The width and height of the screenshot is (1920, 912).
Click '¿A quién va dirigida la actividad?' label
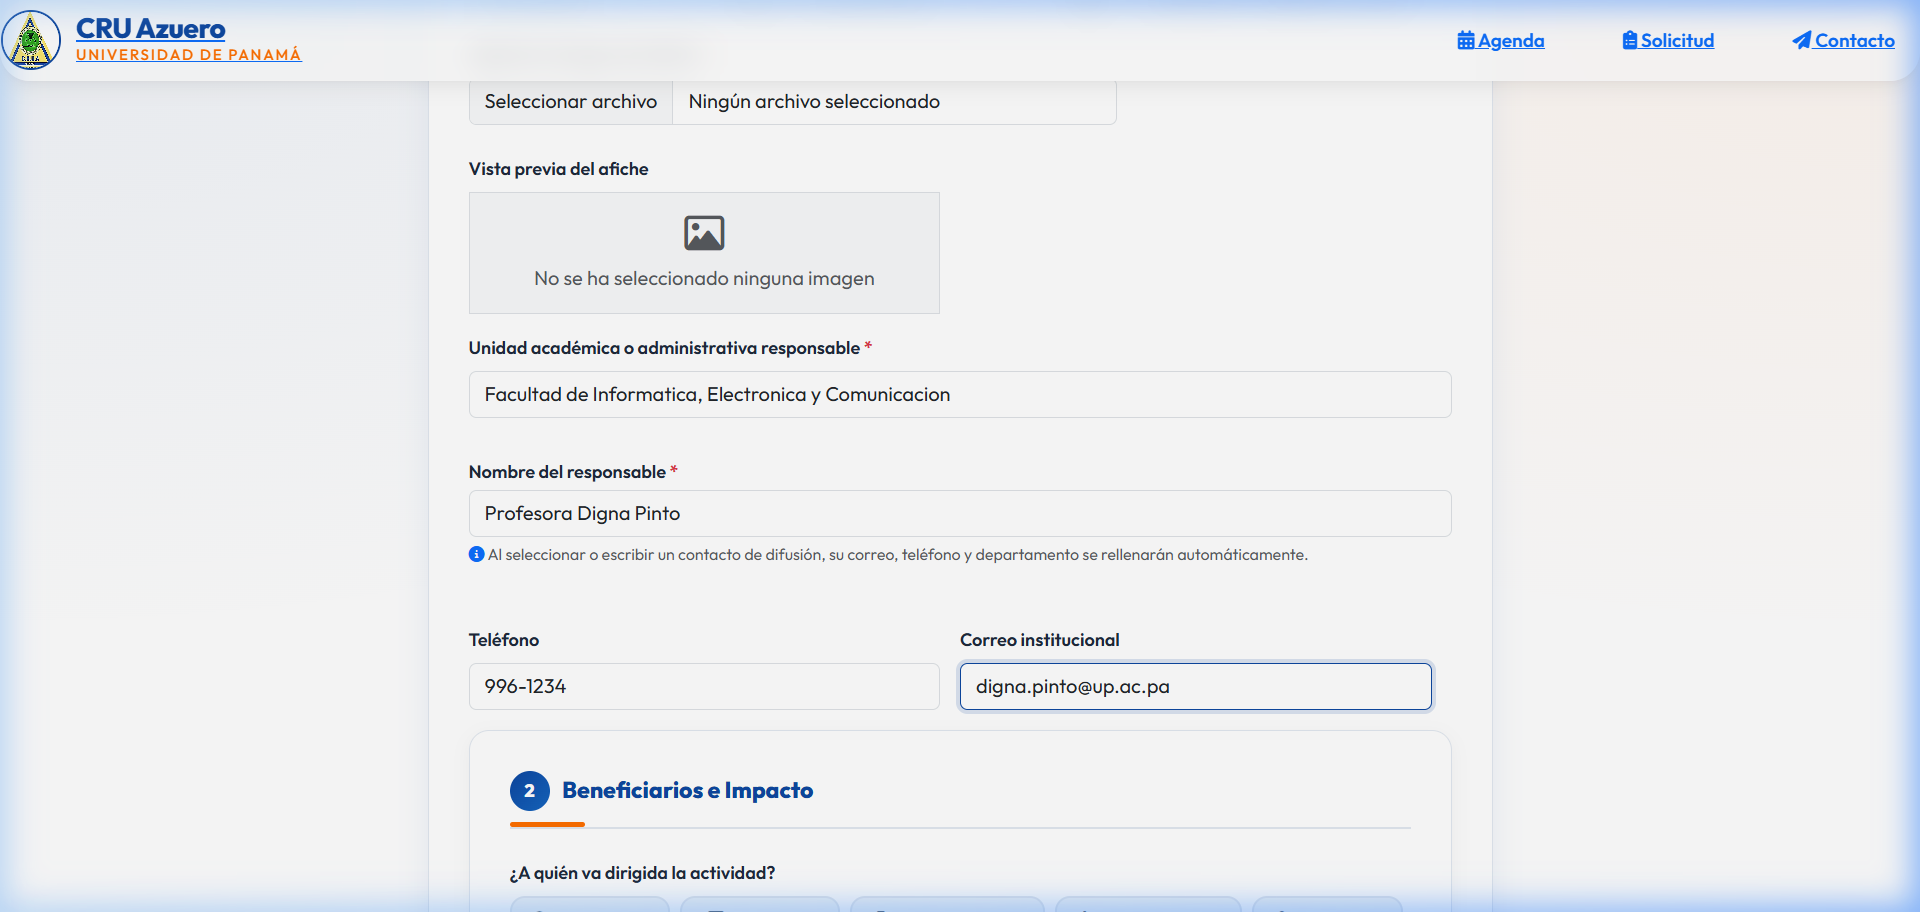(642, 873)
